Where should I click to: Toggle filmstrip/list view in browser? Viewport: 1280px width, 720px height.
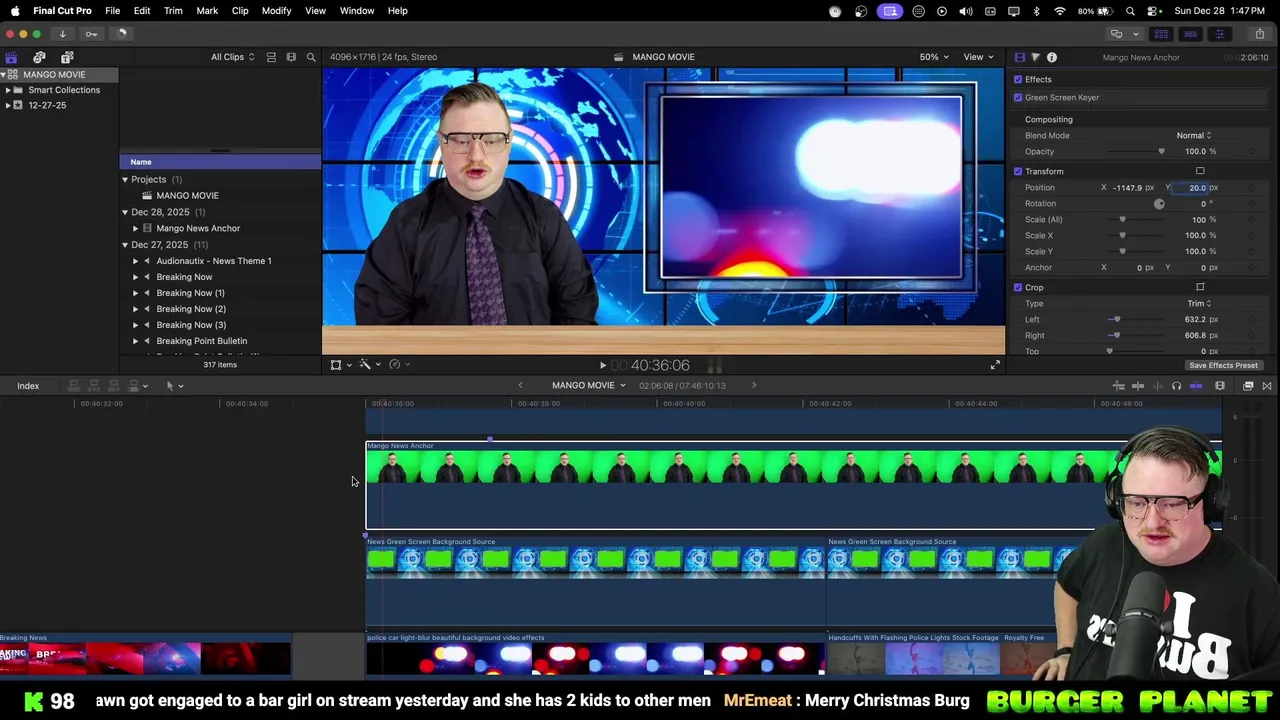point(271,57)
